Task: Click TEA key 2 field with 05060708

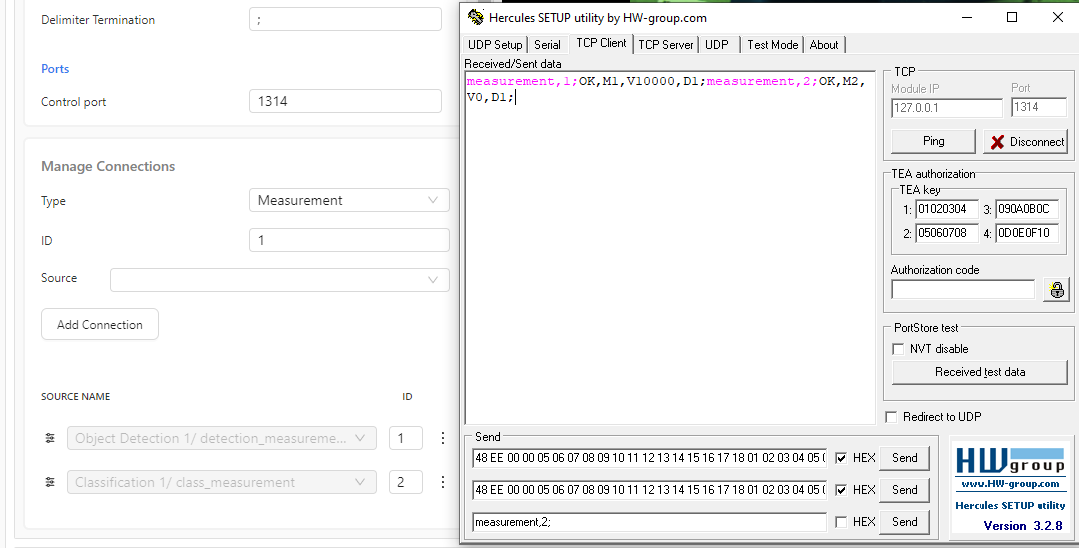Action: pos(946,233)
